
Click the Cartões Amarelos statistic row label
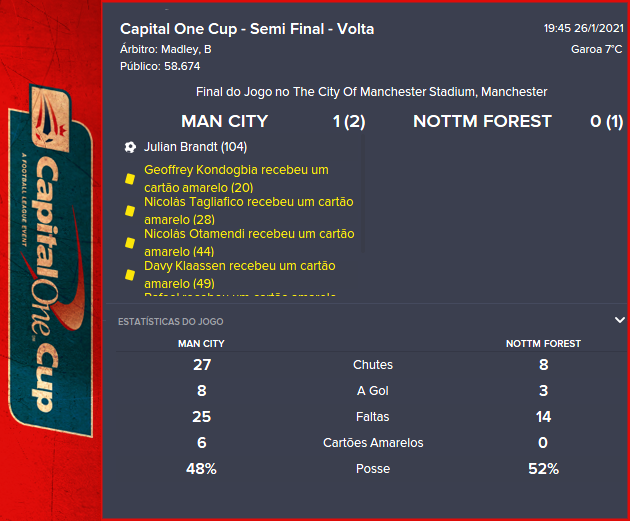pos(373,443)
